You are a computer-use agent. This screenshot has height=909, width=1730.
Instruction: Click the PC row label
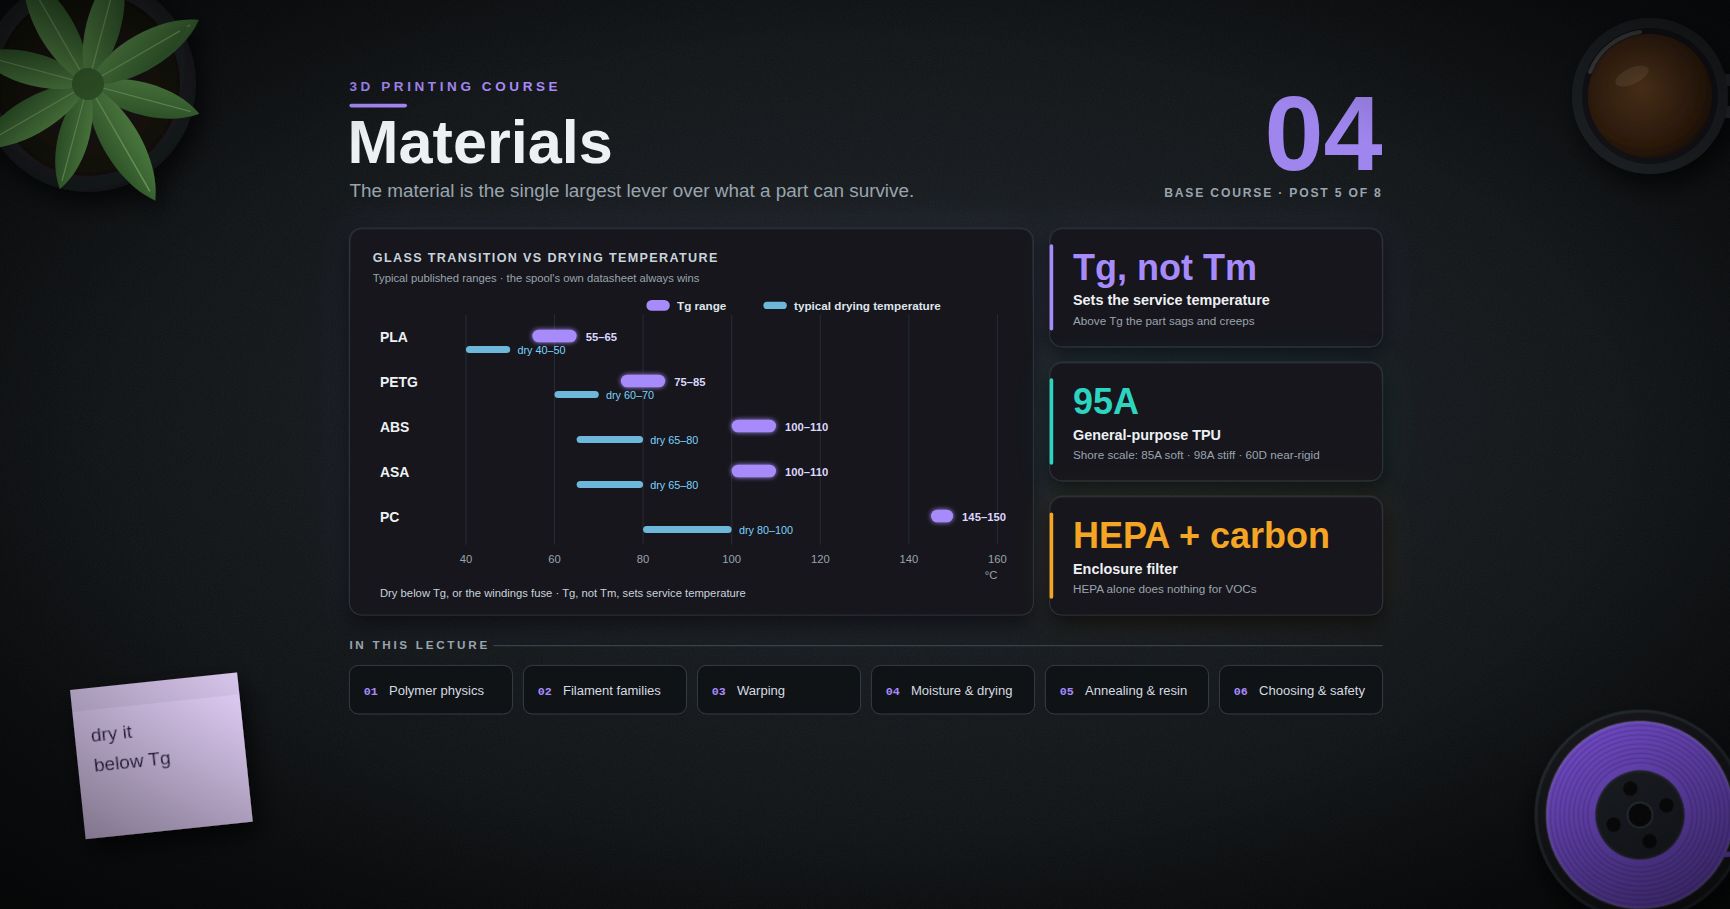coord(389,517)
